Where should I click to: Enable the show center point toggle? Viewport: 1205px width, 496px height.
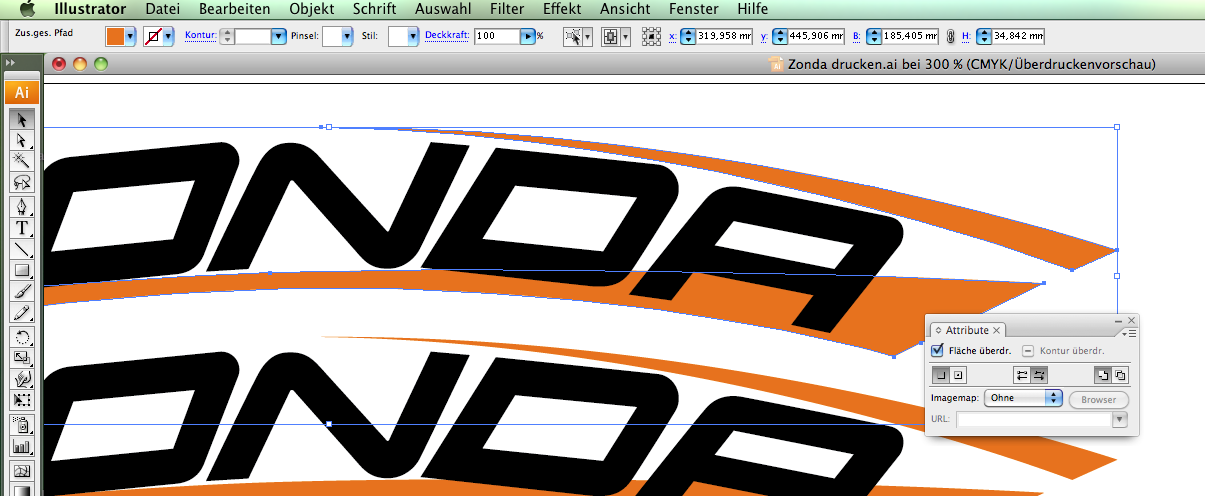click(x=958, y=375)
